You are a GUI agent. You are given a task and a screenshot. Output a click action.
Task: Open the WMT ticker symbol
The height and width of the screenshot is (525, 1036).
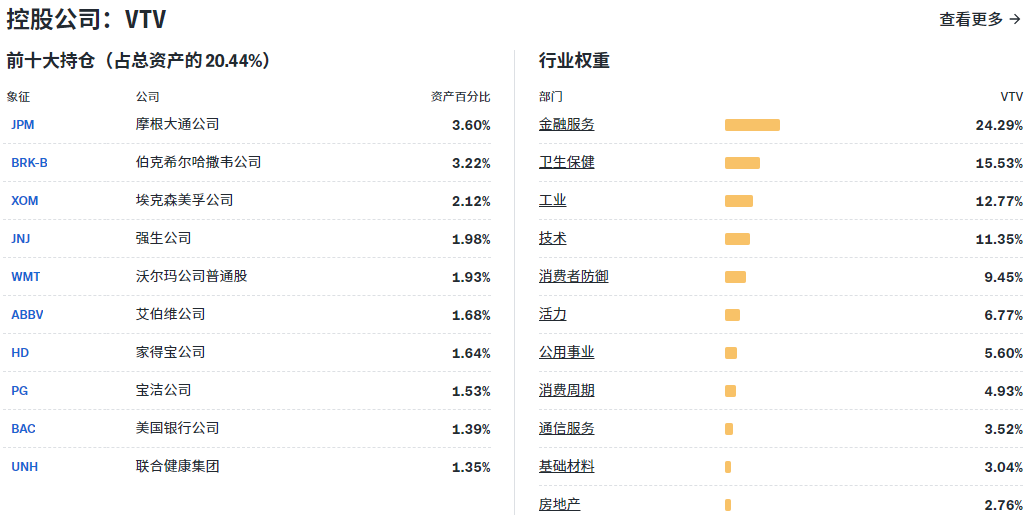coord(26,277)
